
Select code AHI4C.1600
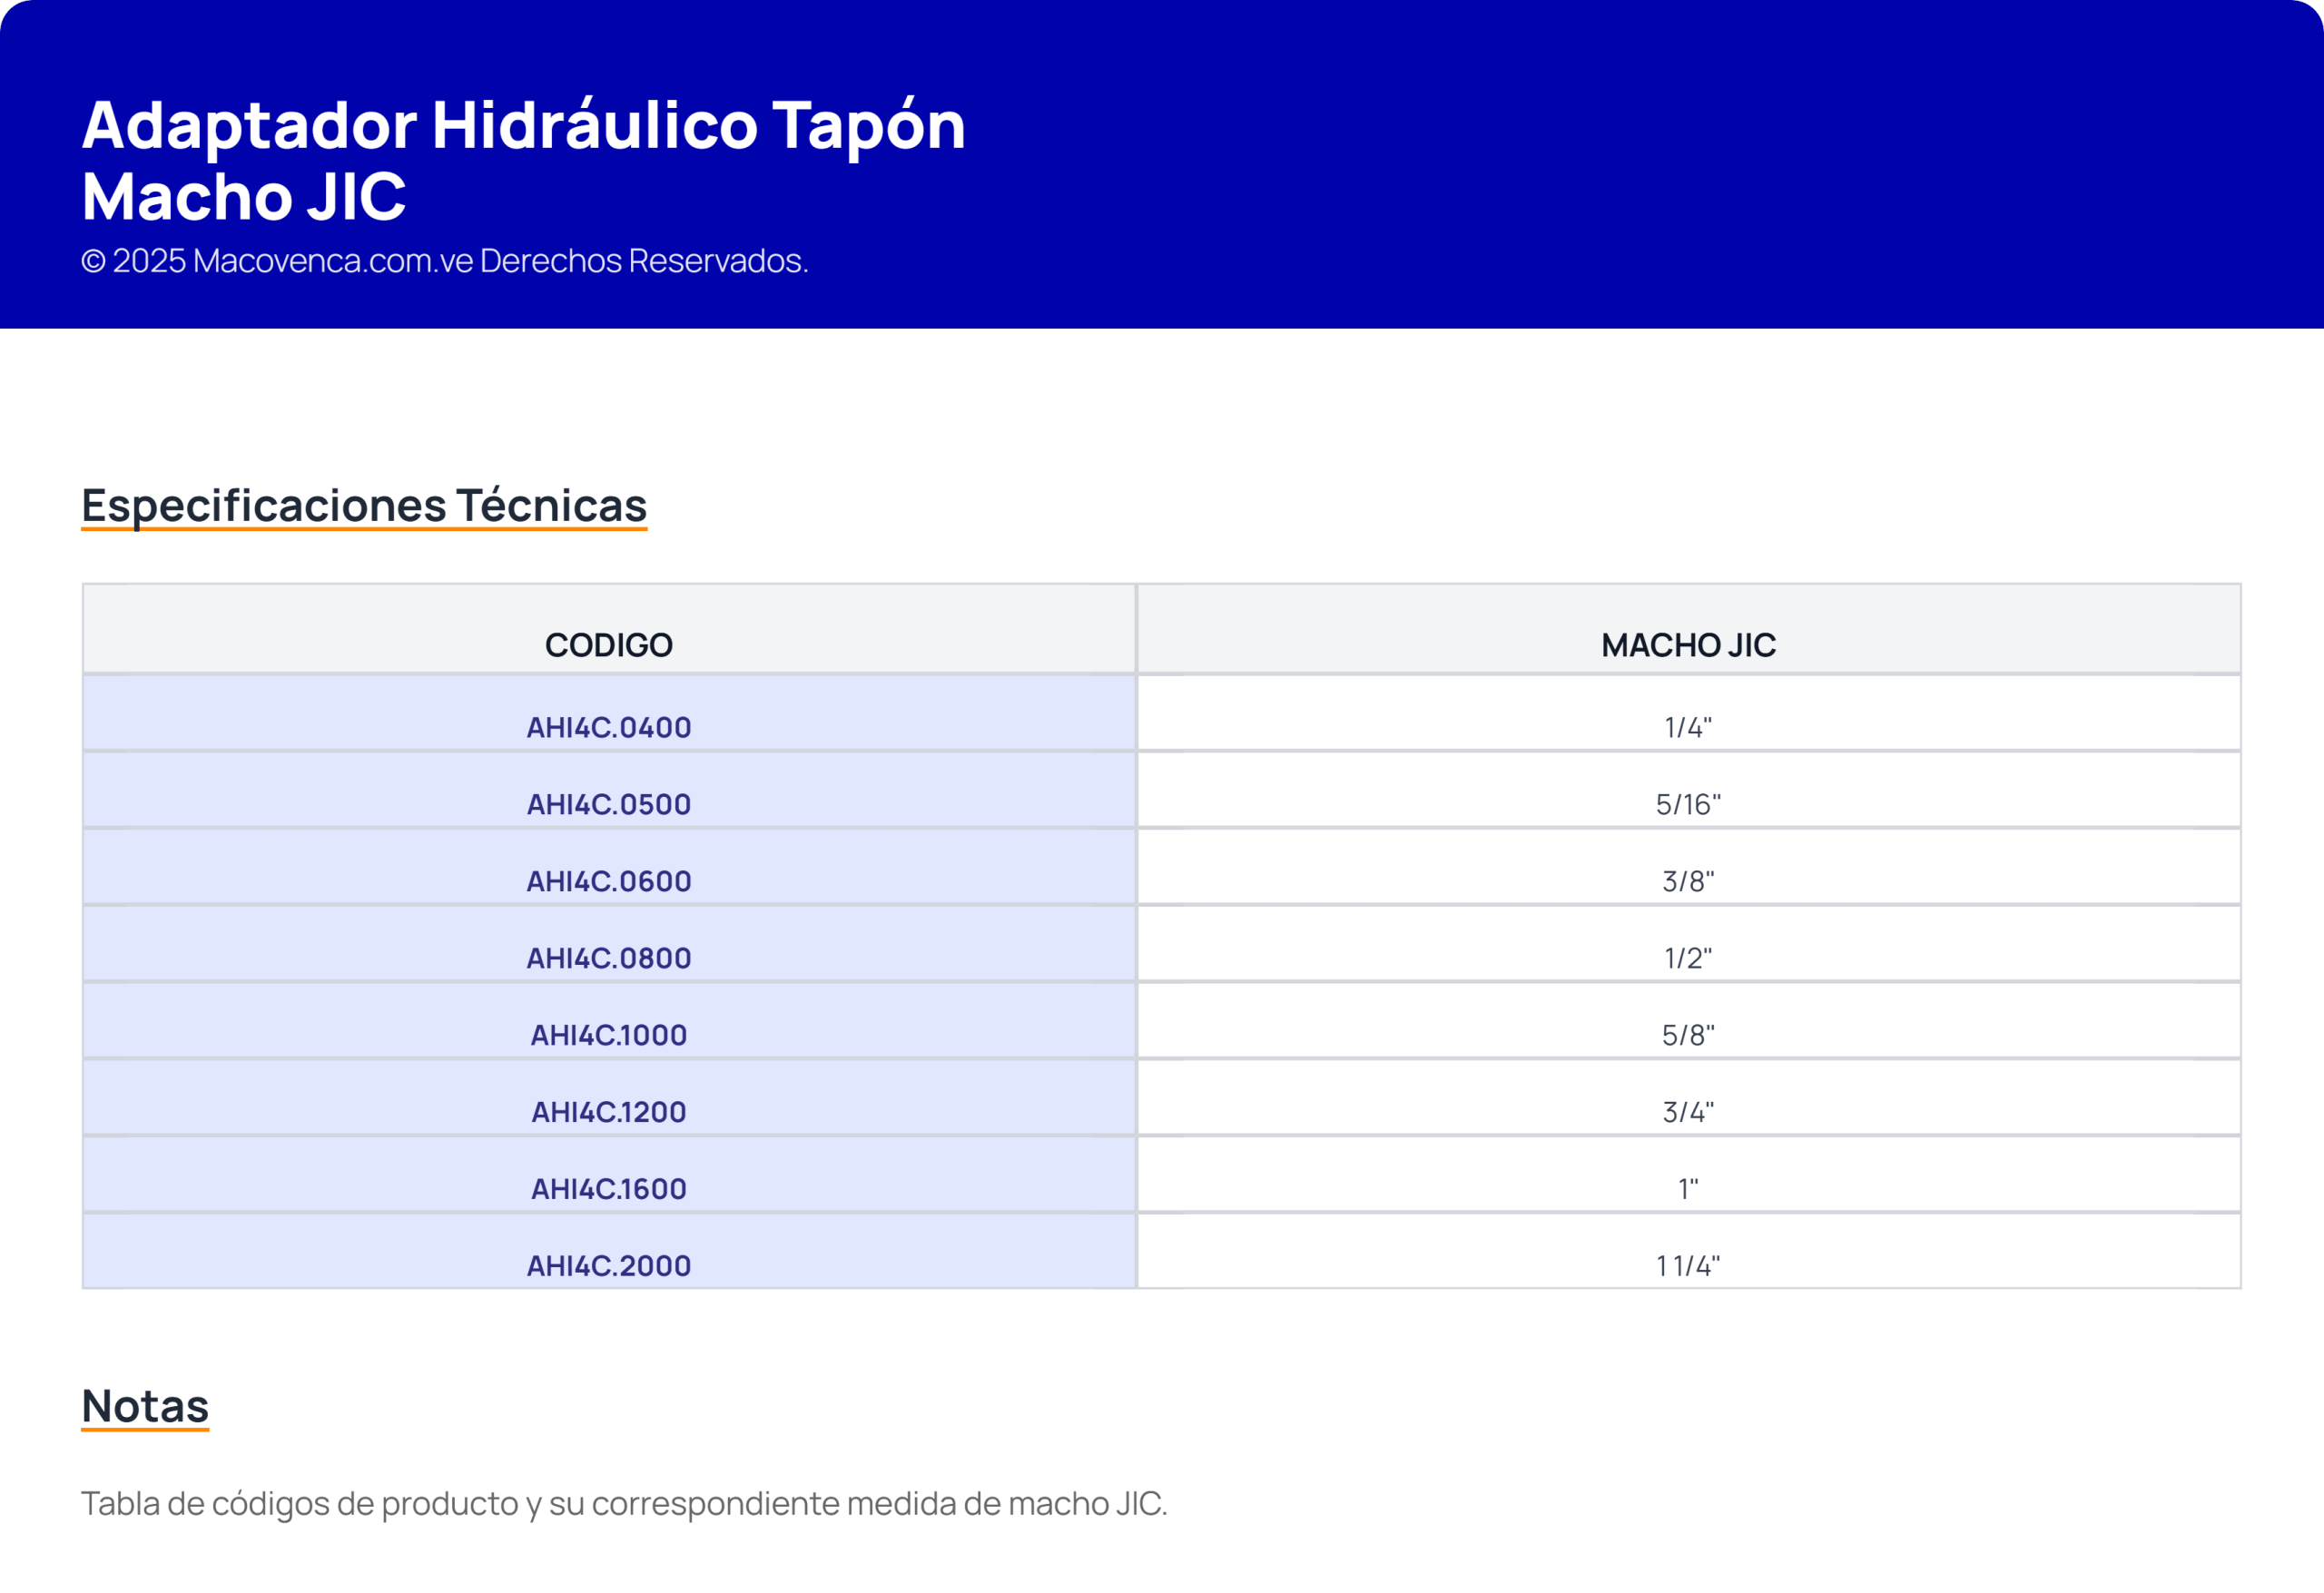click(x=608, y=1189)
